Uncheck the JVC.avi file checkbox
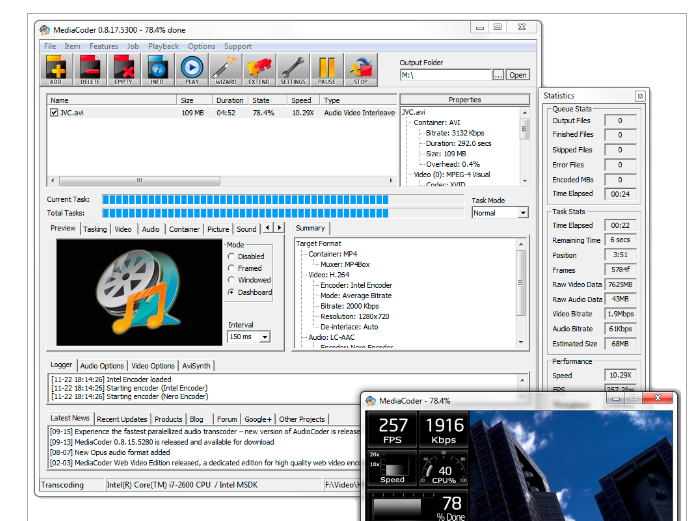695x521 pixels. point(54,113)
